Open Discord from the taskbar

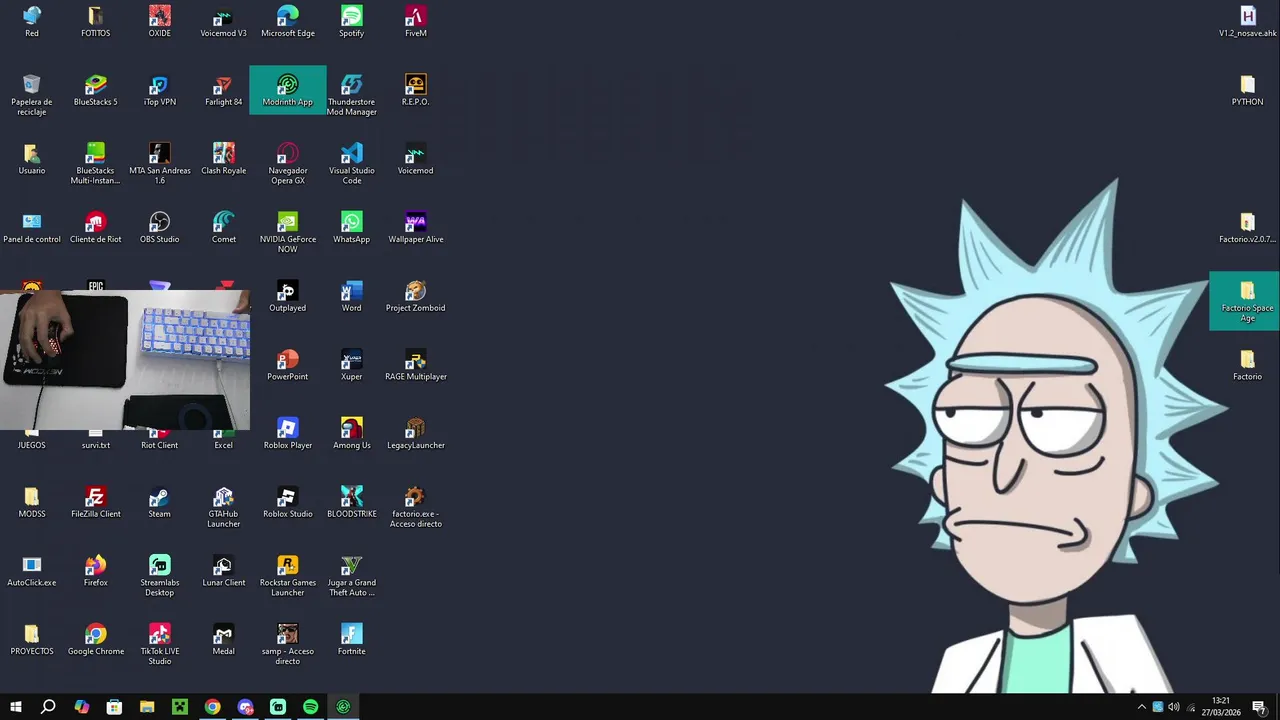245,707
